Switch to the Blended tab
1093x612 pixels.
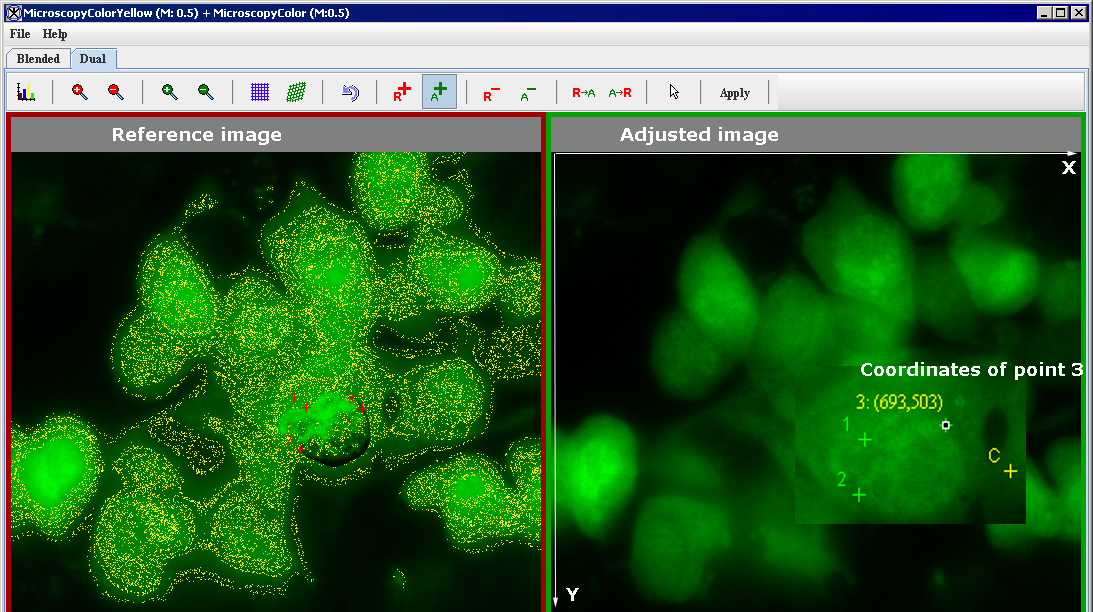coord(38,59)
